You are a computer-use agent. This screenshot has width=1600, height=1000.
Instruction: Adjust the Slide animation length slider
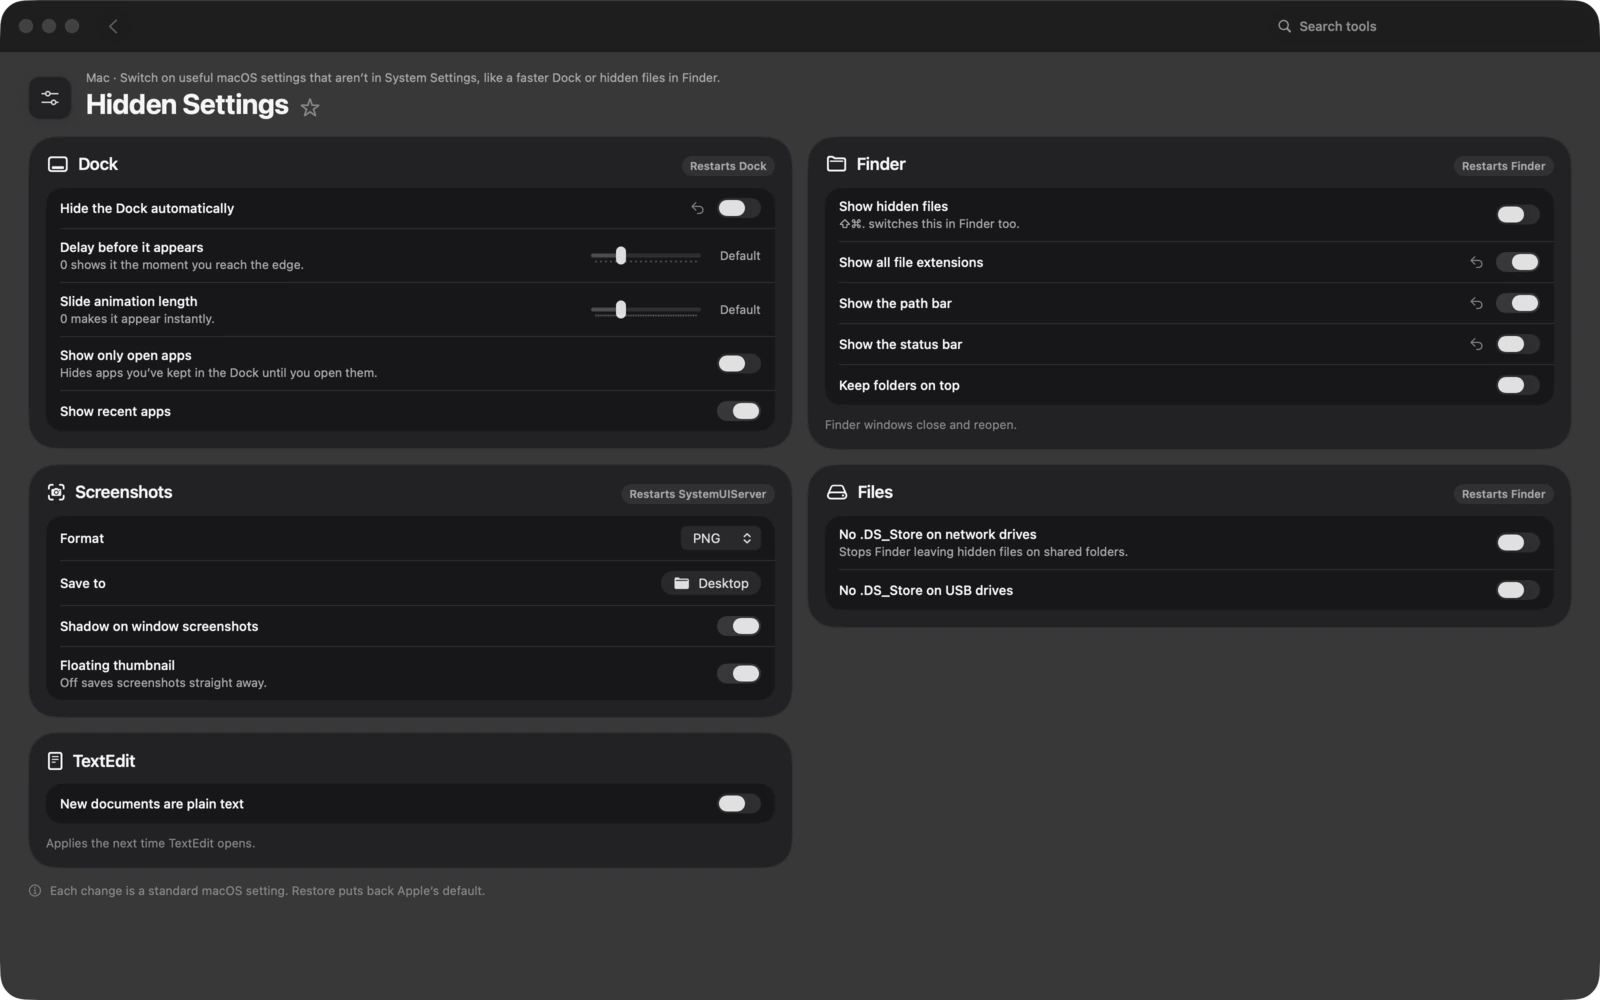[645, 310]
